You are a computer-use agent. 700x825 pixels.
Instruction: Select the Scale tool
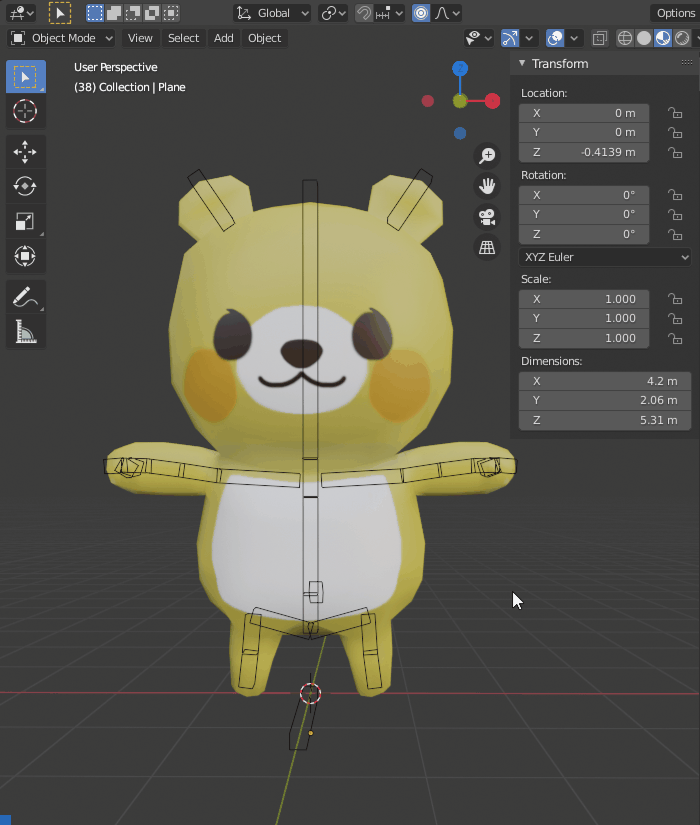tap(25, 221)
